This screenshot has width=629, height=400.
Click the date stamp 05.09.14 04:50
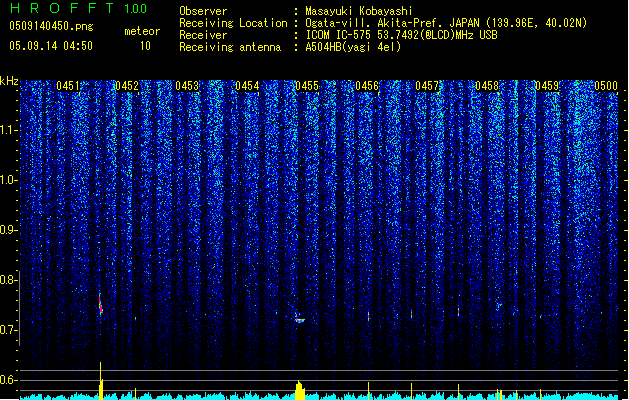[51, 46]
